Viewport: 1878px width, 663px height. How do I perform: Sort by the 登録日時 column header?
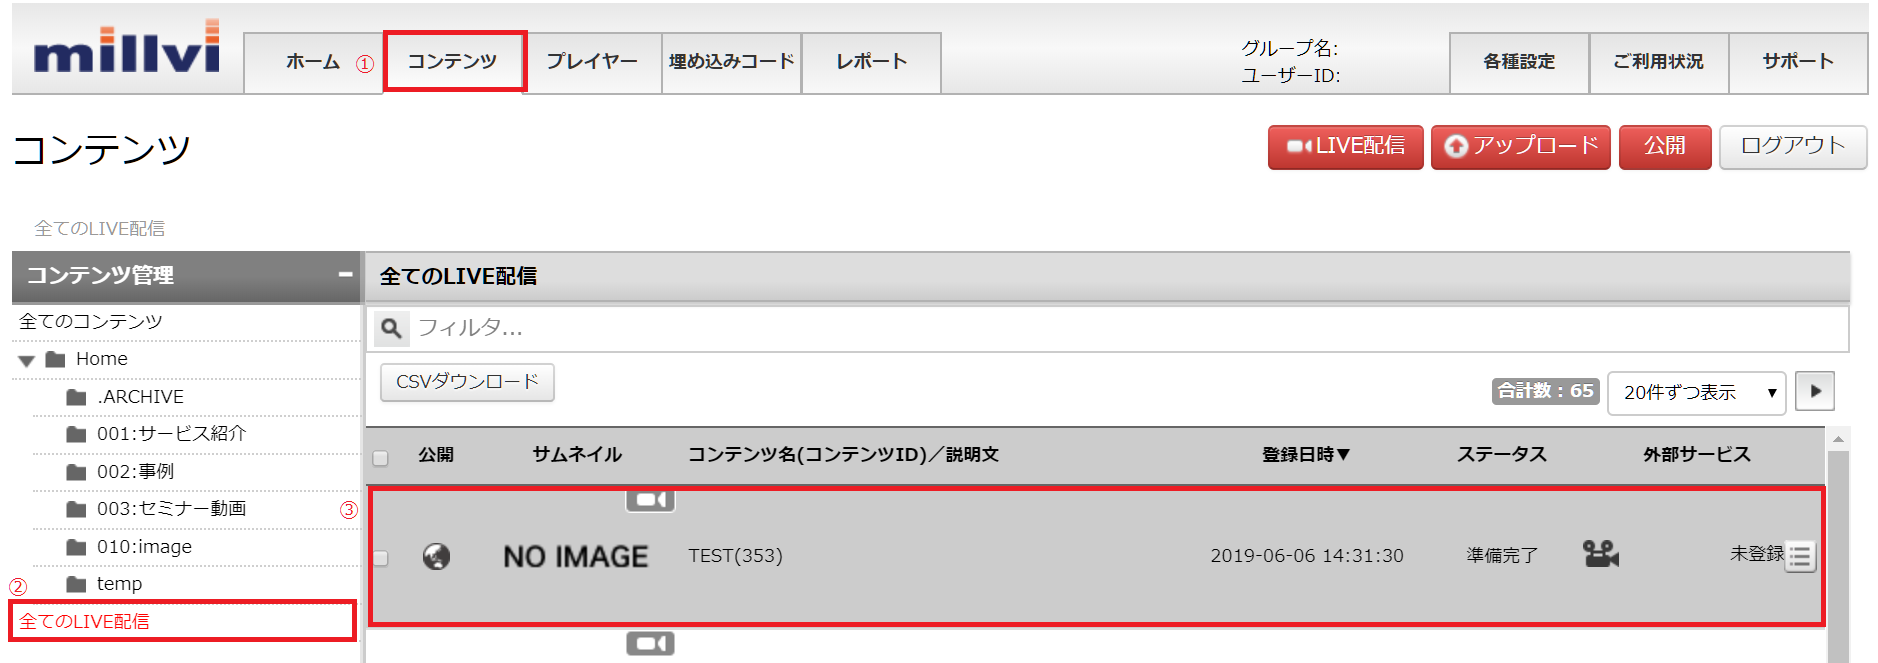tap(1306, 455)
